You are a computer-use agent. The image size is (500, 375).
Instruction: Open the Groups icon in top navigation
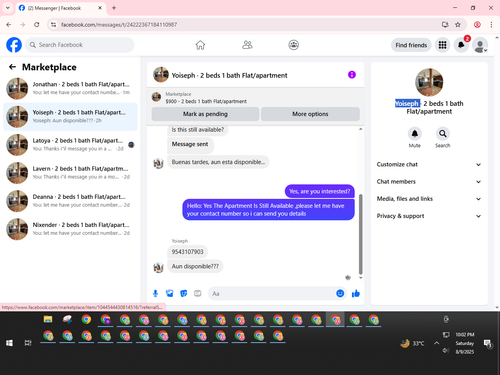pos(293,45)
